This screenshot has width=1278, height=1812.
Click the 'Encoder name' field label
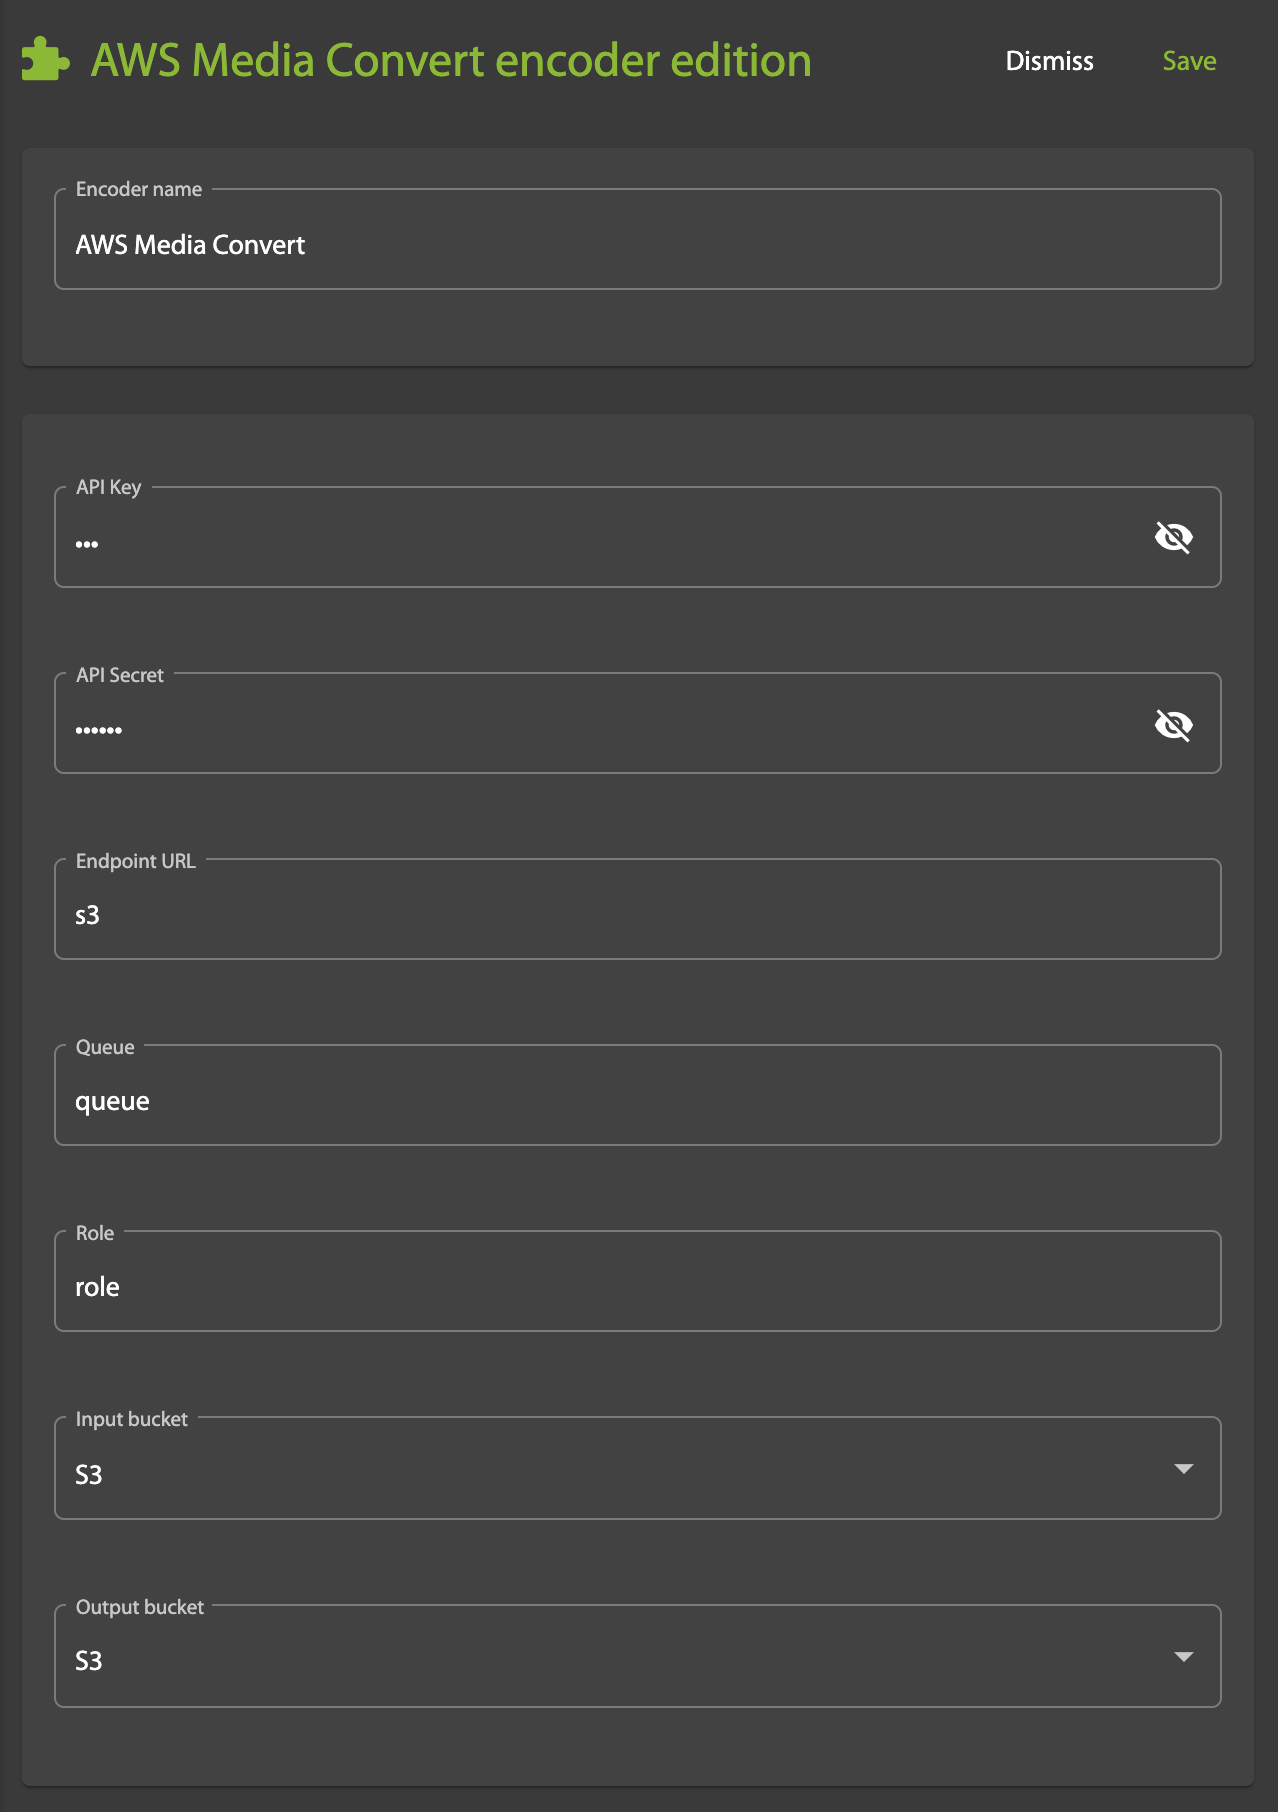tap(139, 189)
